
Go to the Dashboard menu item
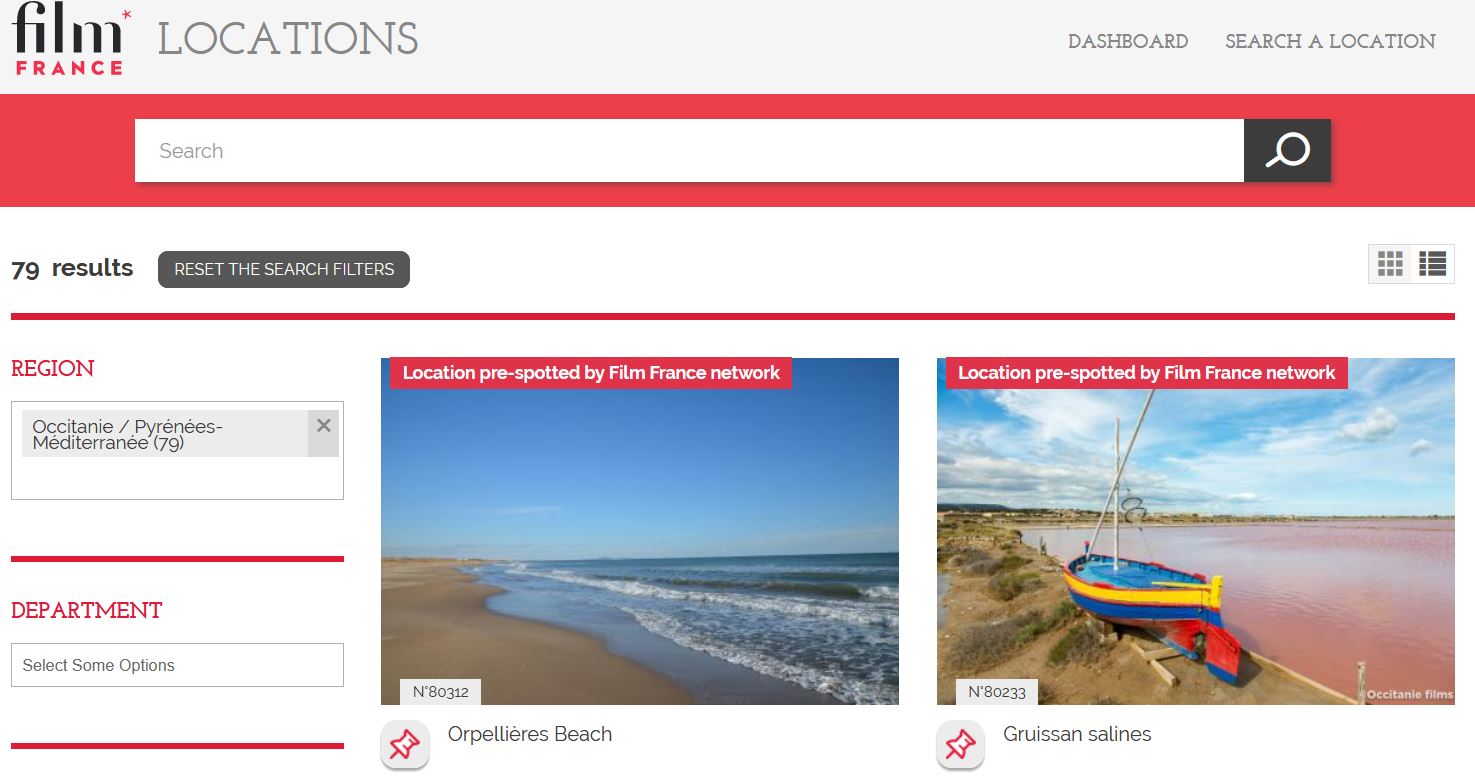click(1128, 41)
